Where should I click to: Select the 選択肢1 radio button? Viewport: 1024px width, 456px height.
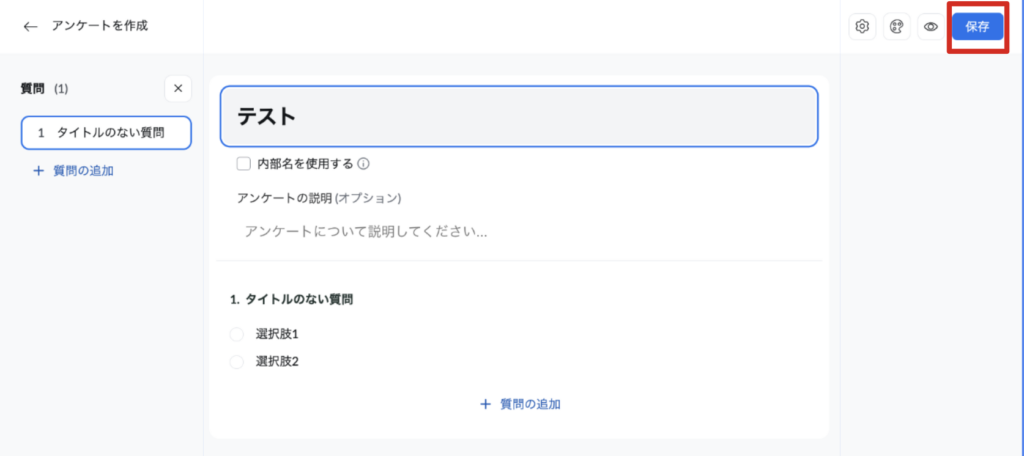tap(237, 334)
